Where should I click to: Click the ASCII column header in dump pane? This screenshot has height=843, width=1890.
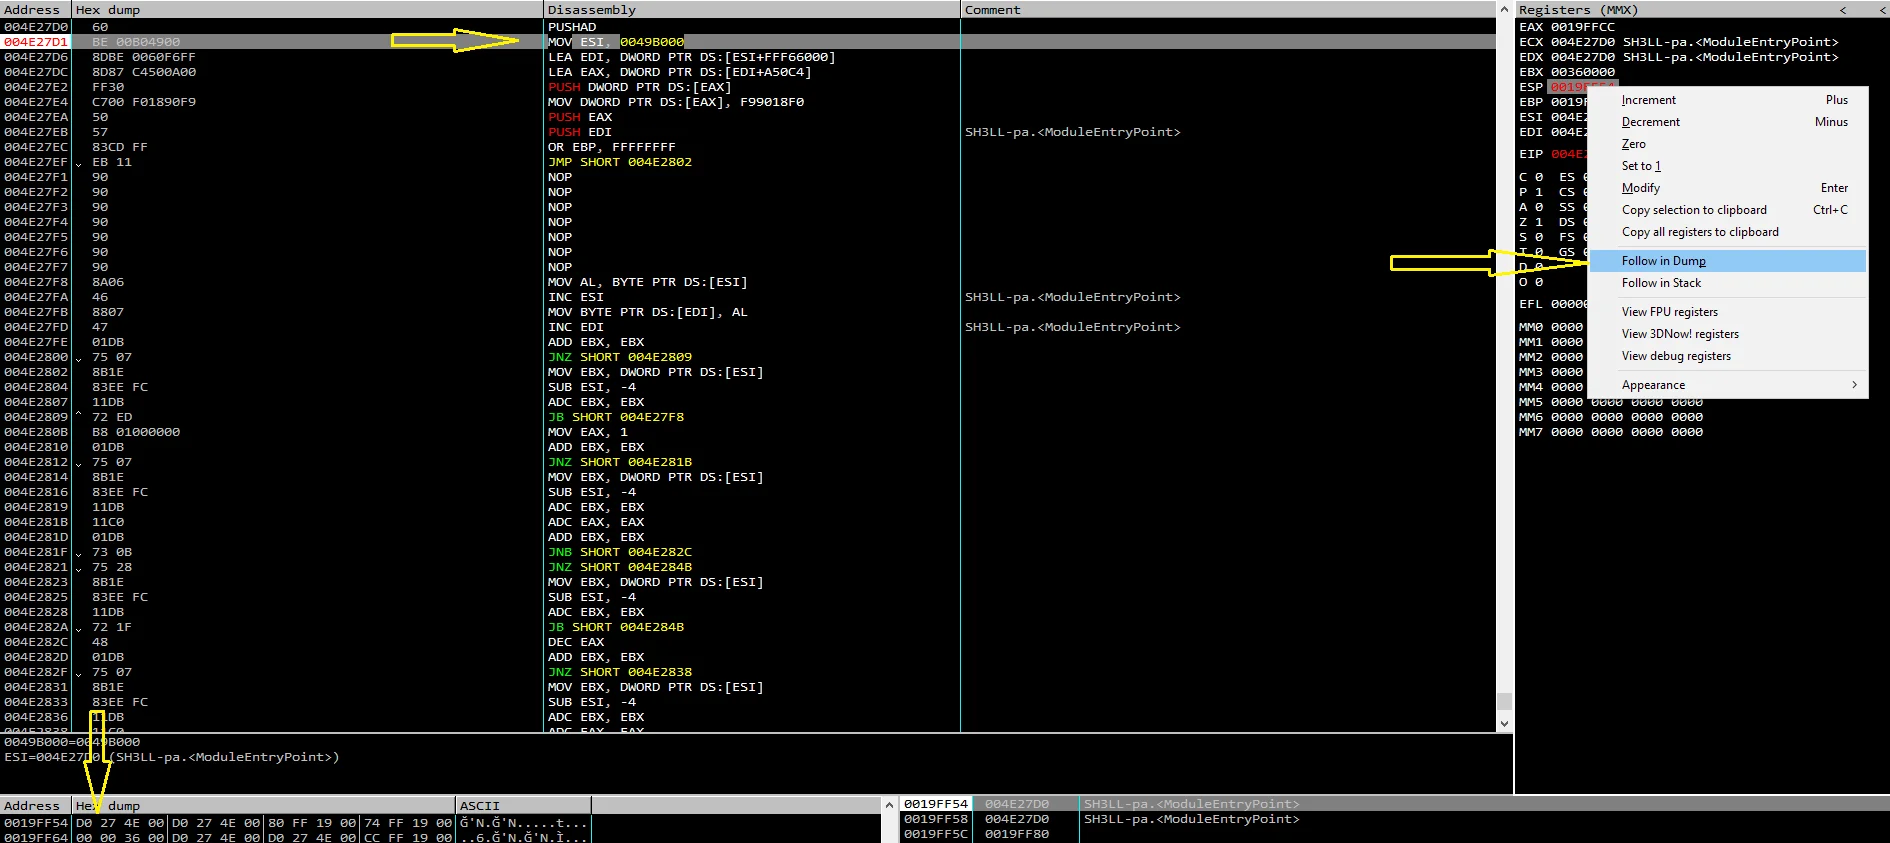pyautogui.click(x=523, y=805)
